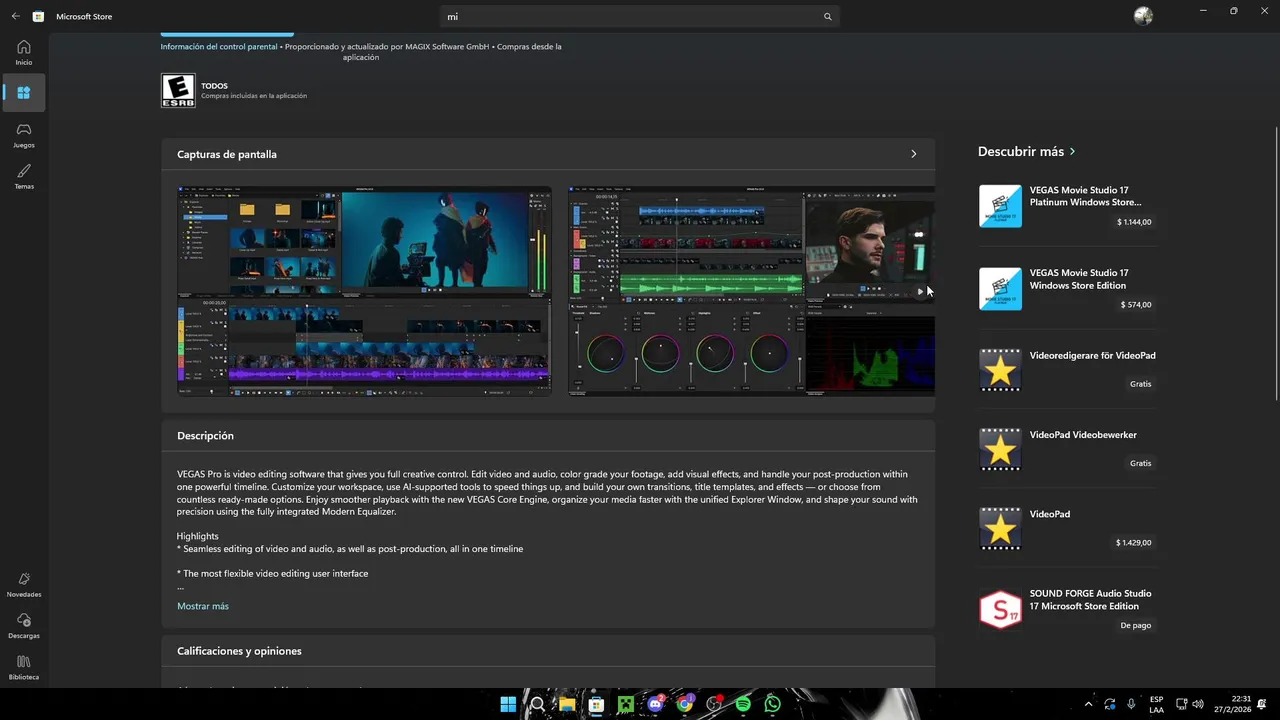The image size is (1280, 720).
Task: Click the microphone tray icon
Action: click(1131, 704)
